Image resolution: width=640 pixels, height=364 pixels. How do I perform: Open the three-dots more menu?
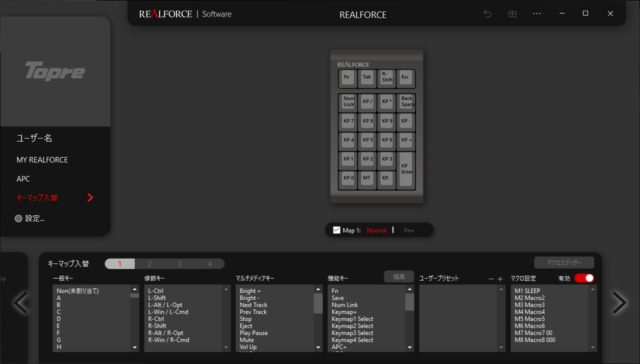coord(537,13)
